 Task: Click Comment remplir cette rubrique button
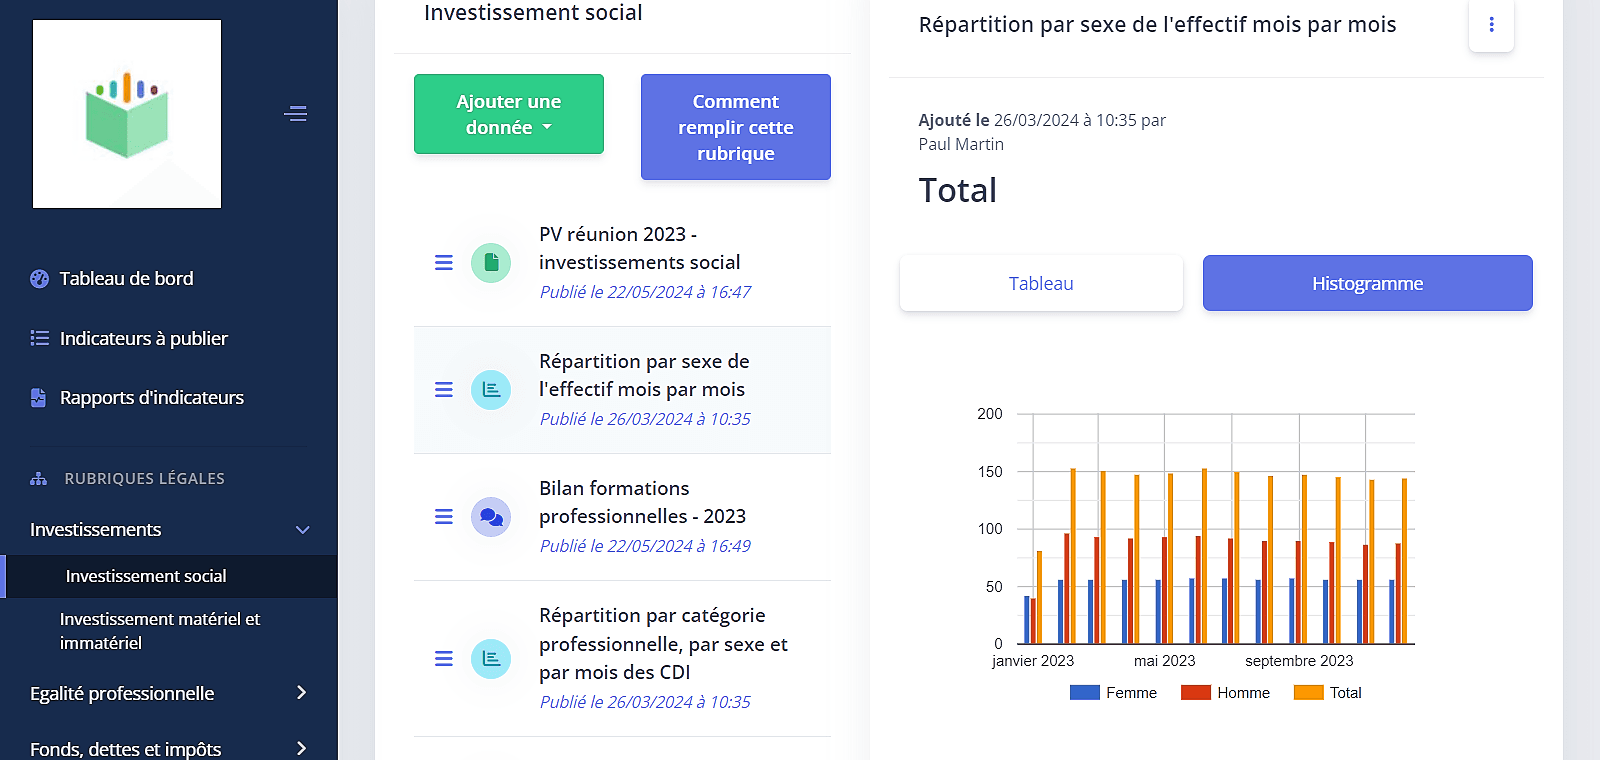pyautogui.click(x=735, y=127)
